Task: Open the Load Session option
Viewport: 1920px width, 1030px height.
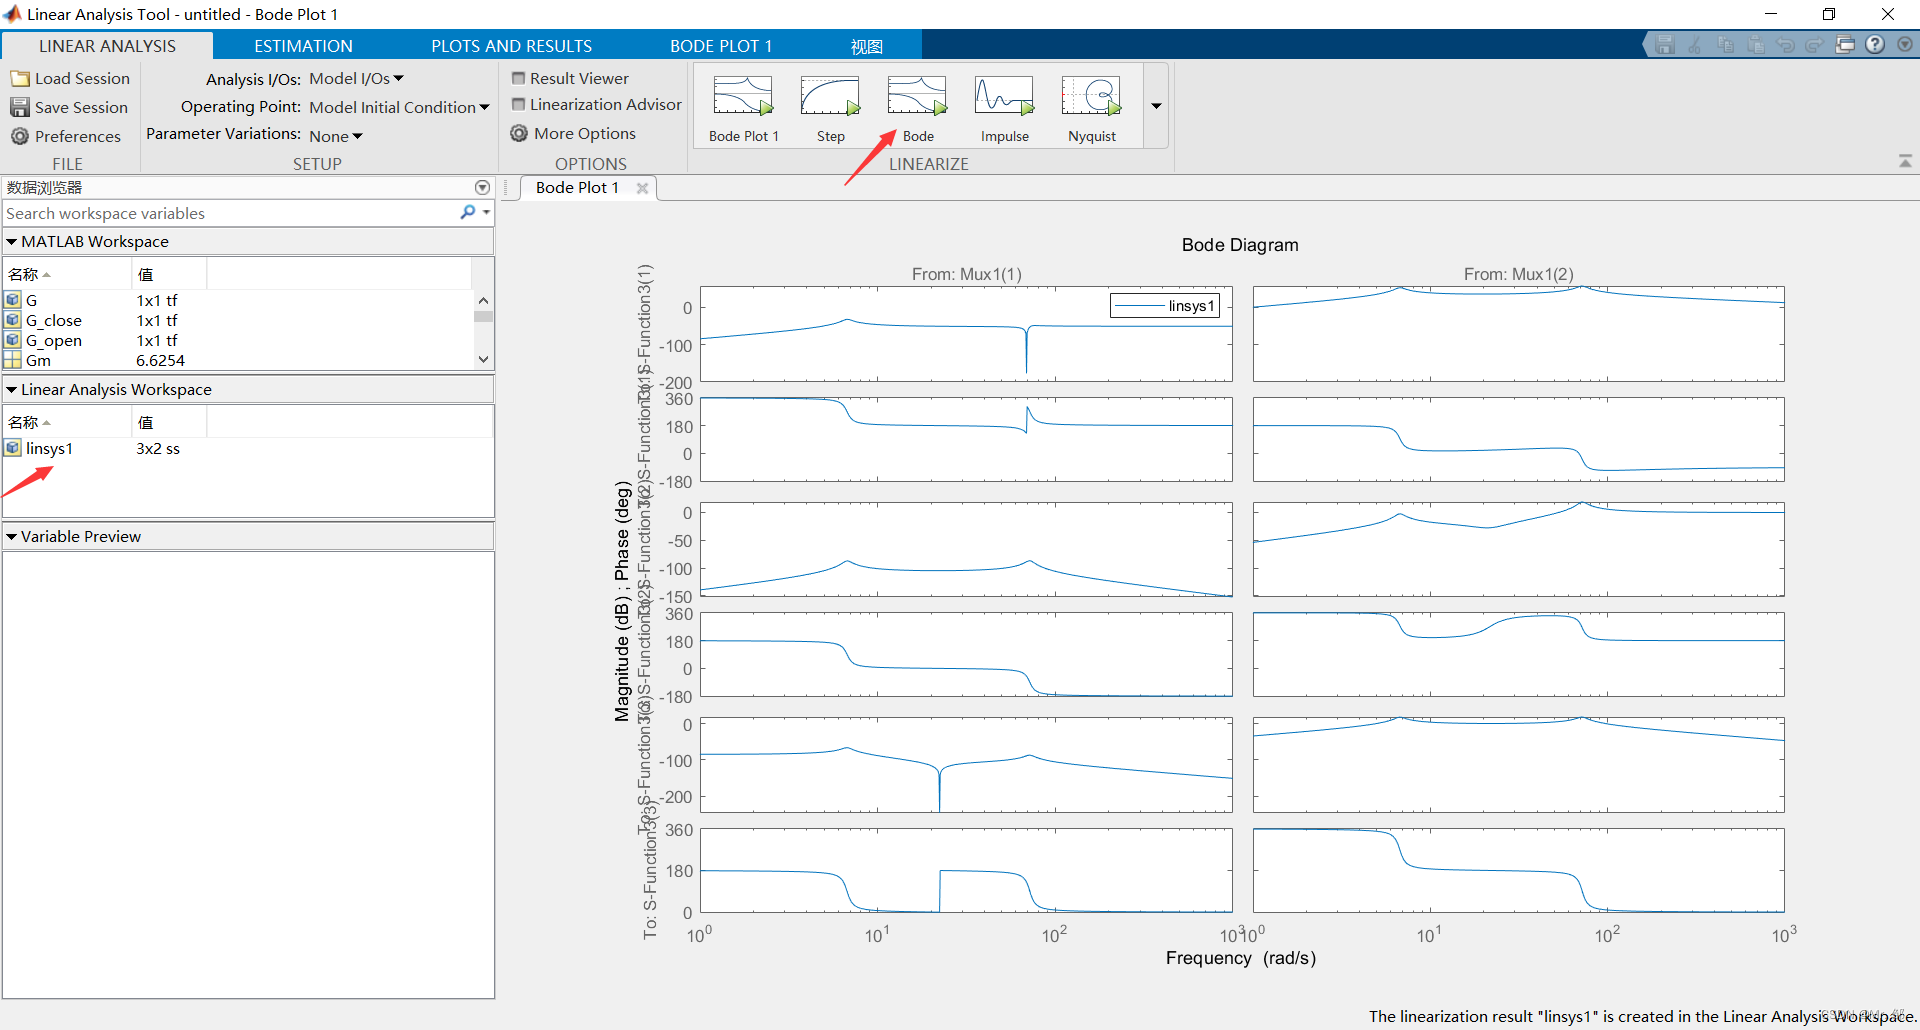Action: [70, 78]
